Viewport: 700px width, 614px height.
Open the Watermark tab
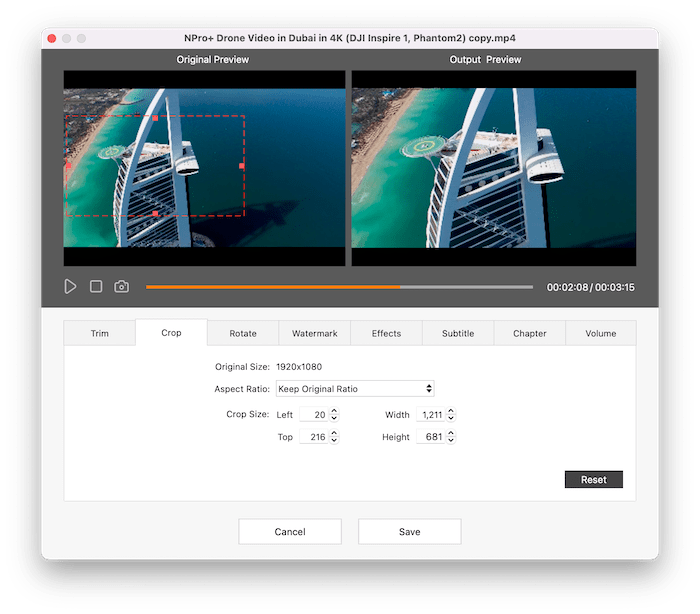pos(314,333)
